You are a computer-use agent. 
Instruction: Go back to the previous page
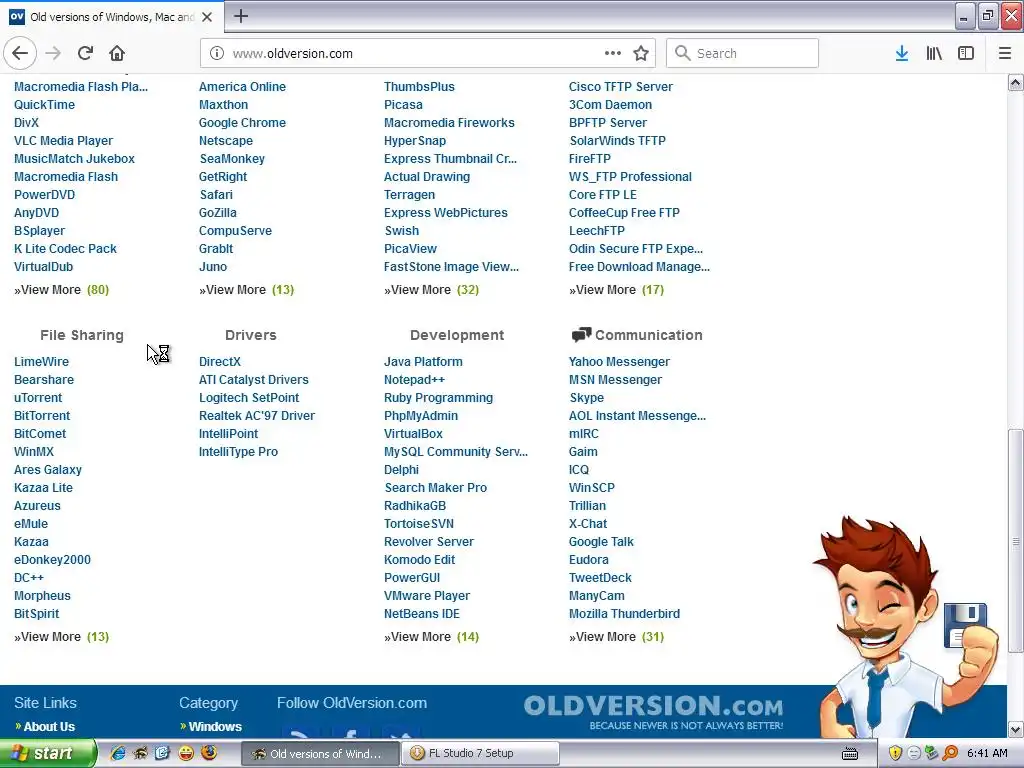click(x=20, y=53)
